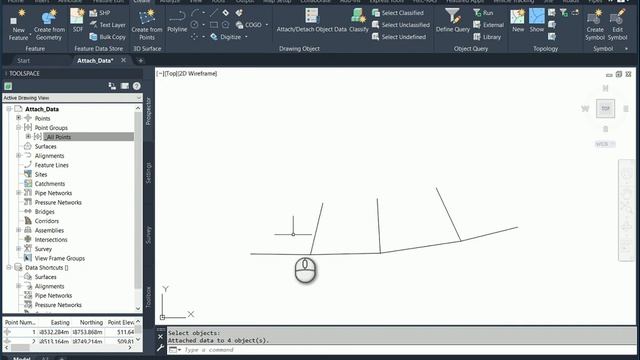640x360 pixels.
Task: Close the Attach_Data tab
Action: tap(123, 60)
